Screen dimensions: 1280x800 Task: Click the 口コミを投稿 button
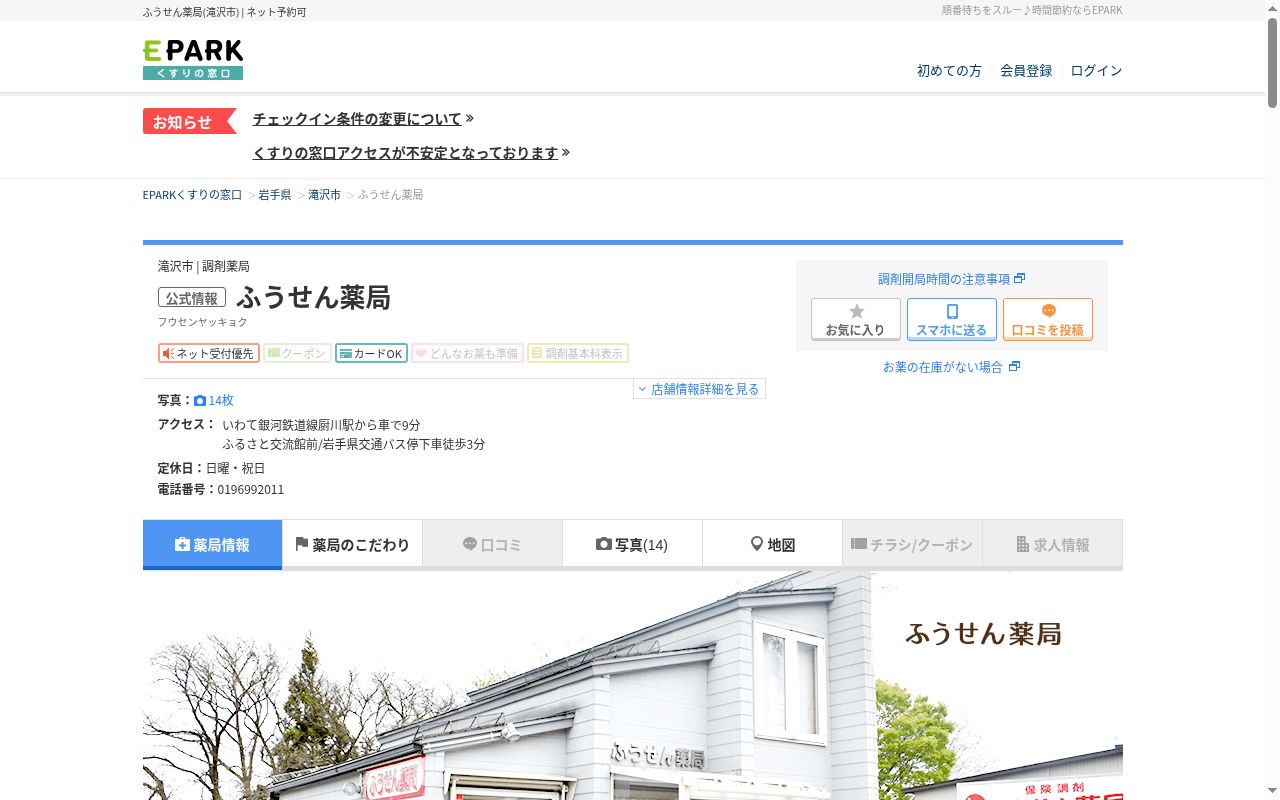(x=1048, y=319)
